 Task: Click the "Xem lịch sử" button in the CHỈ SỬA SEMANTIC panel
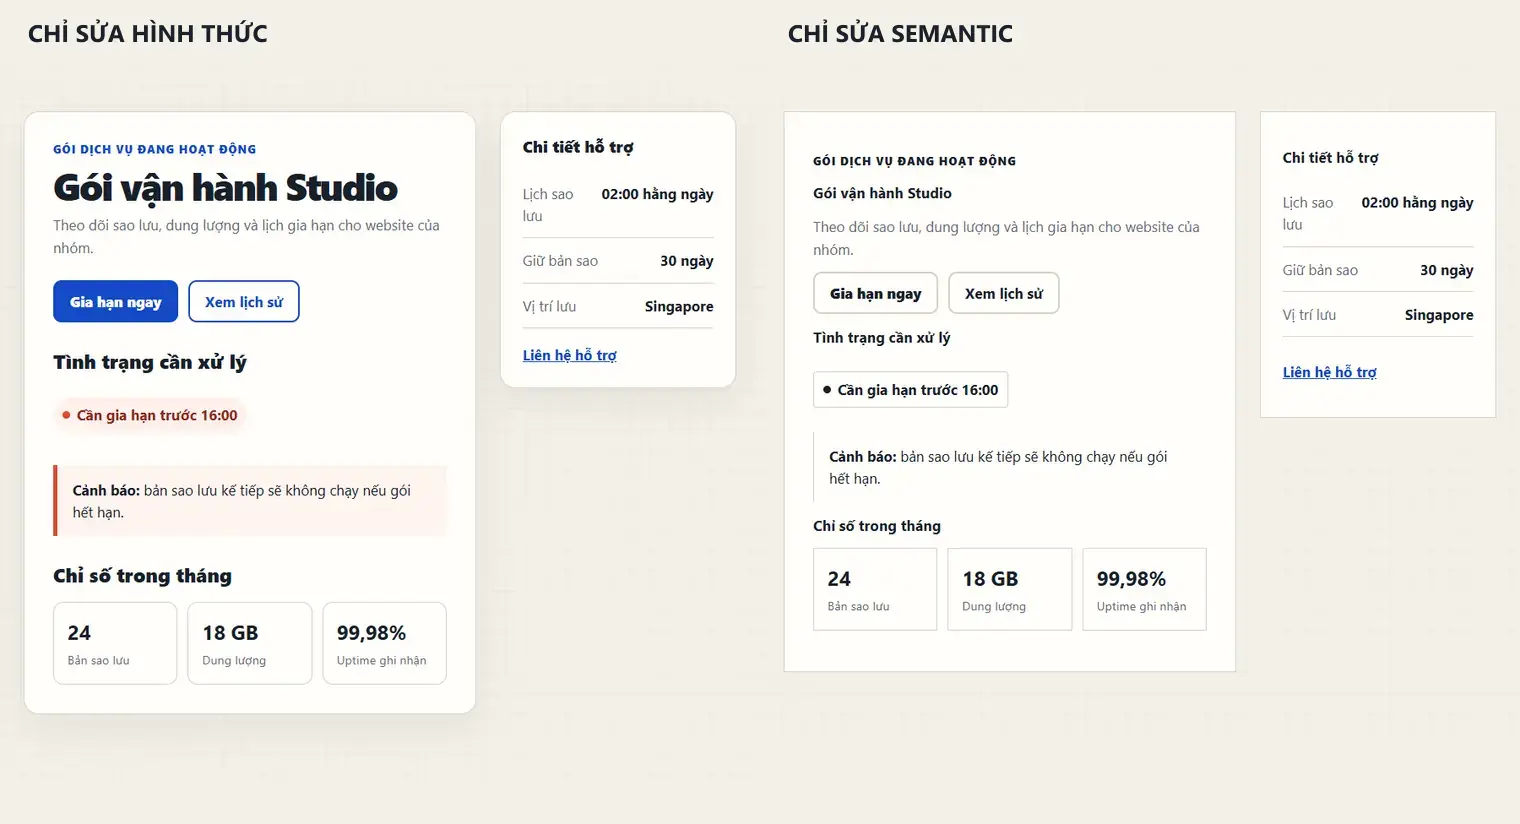[1003, 293]
